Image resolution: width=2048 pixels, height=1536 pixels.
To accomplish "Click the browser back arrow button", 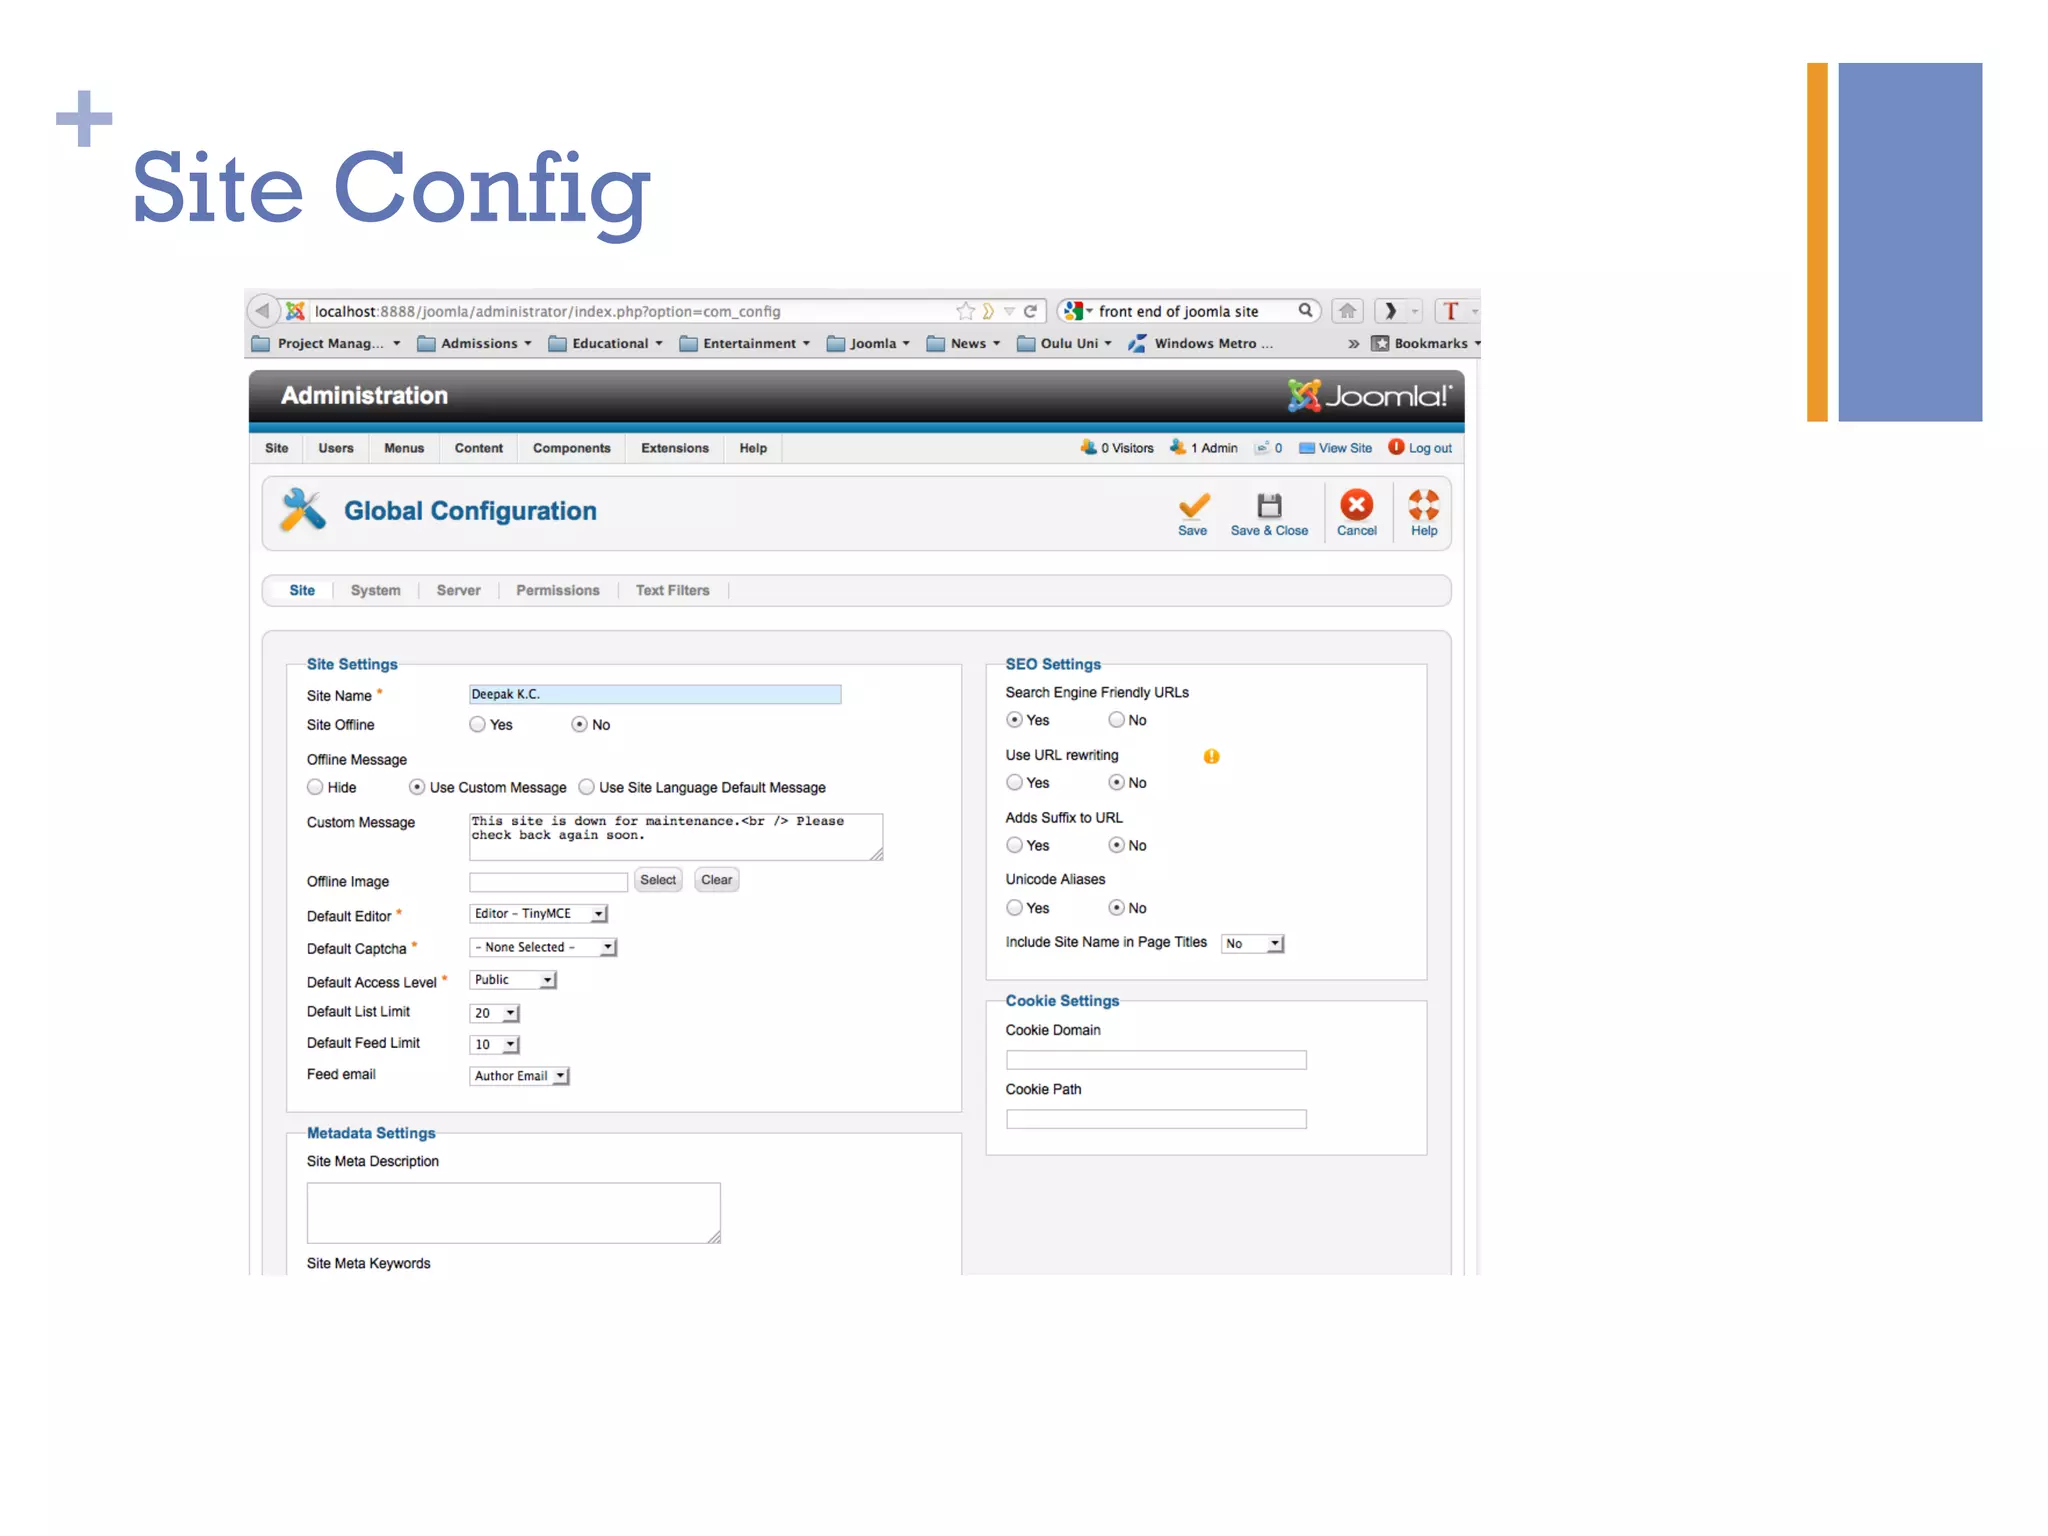I will point(262,311).
